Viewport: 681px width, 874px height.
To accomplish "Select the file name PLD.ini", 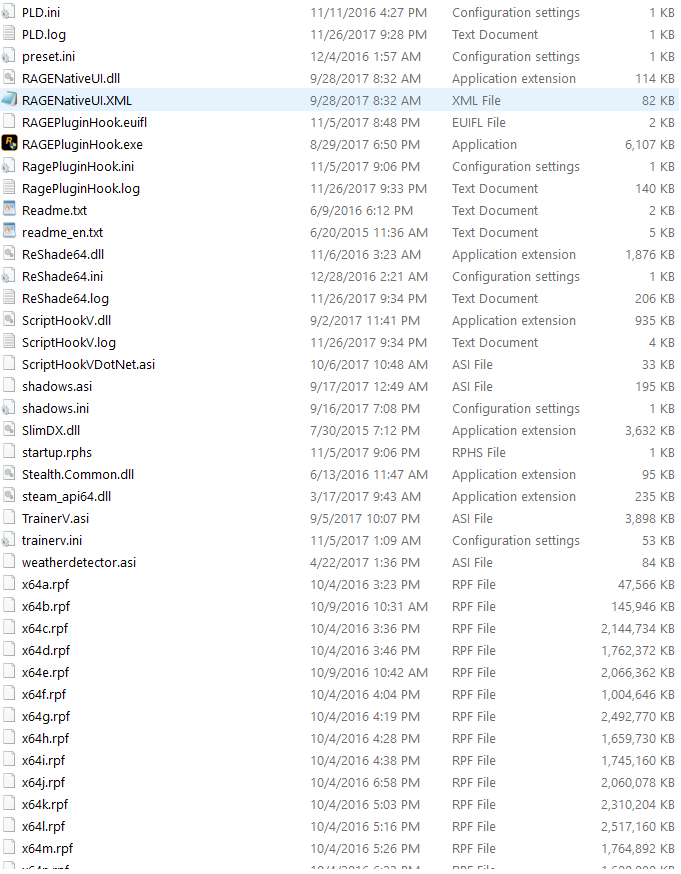I will 41,12.
